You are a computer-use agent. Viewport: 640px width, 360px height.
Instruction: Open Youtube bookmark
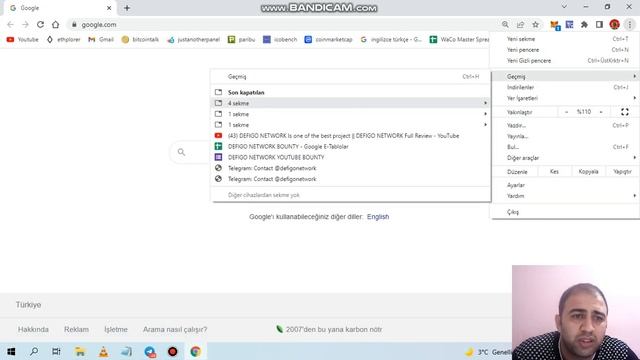(22, 40)
